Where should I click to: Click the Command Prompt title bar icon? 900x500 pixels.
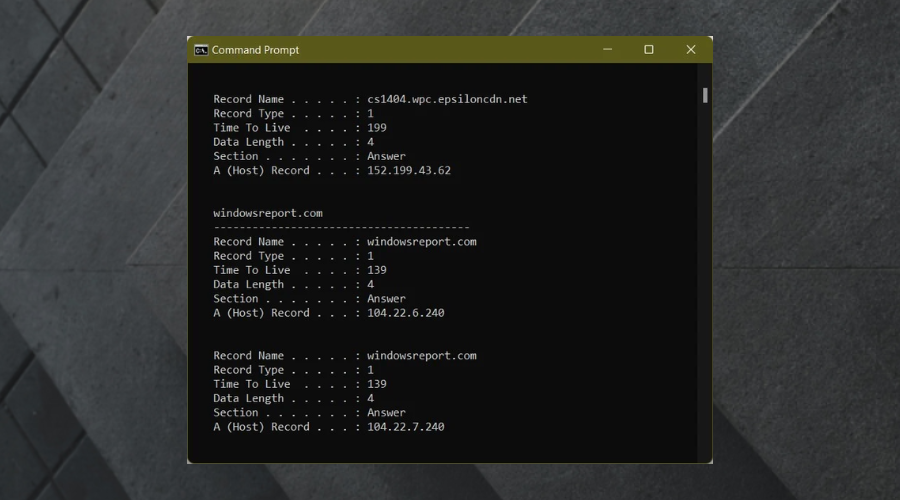click(201, 50)
